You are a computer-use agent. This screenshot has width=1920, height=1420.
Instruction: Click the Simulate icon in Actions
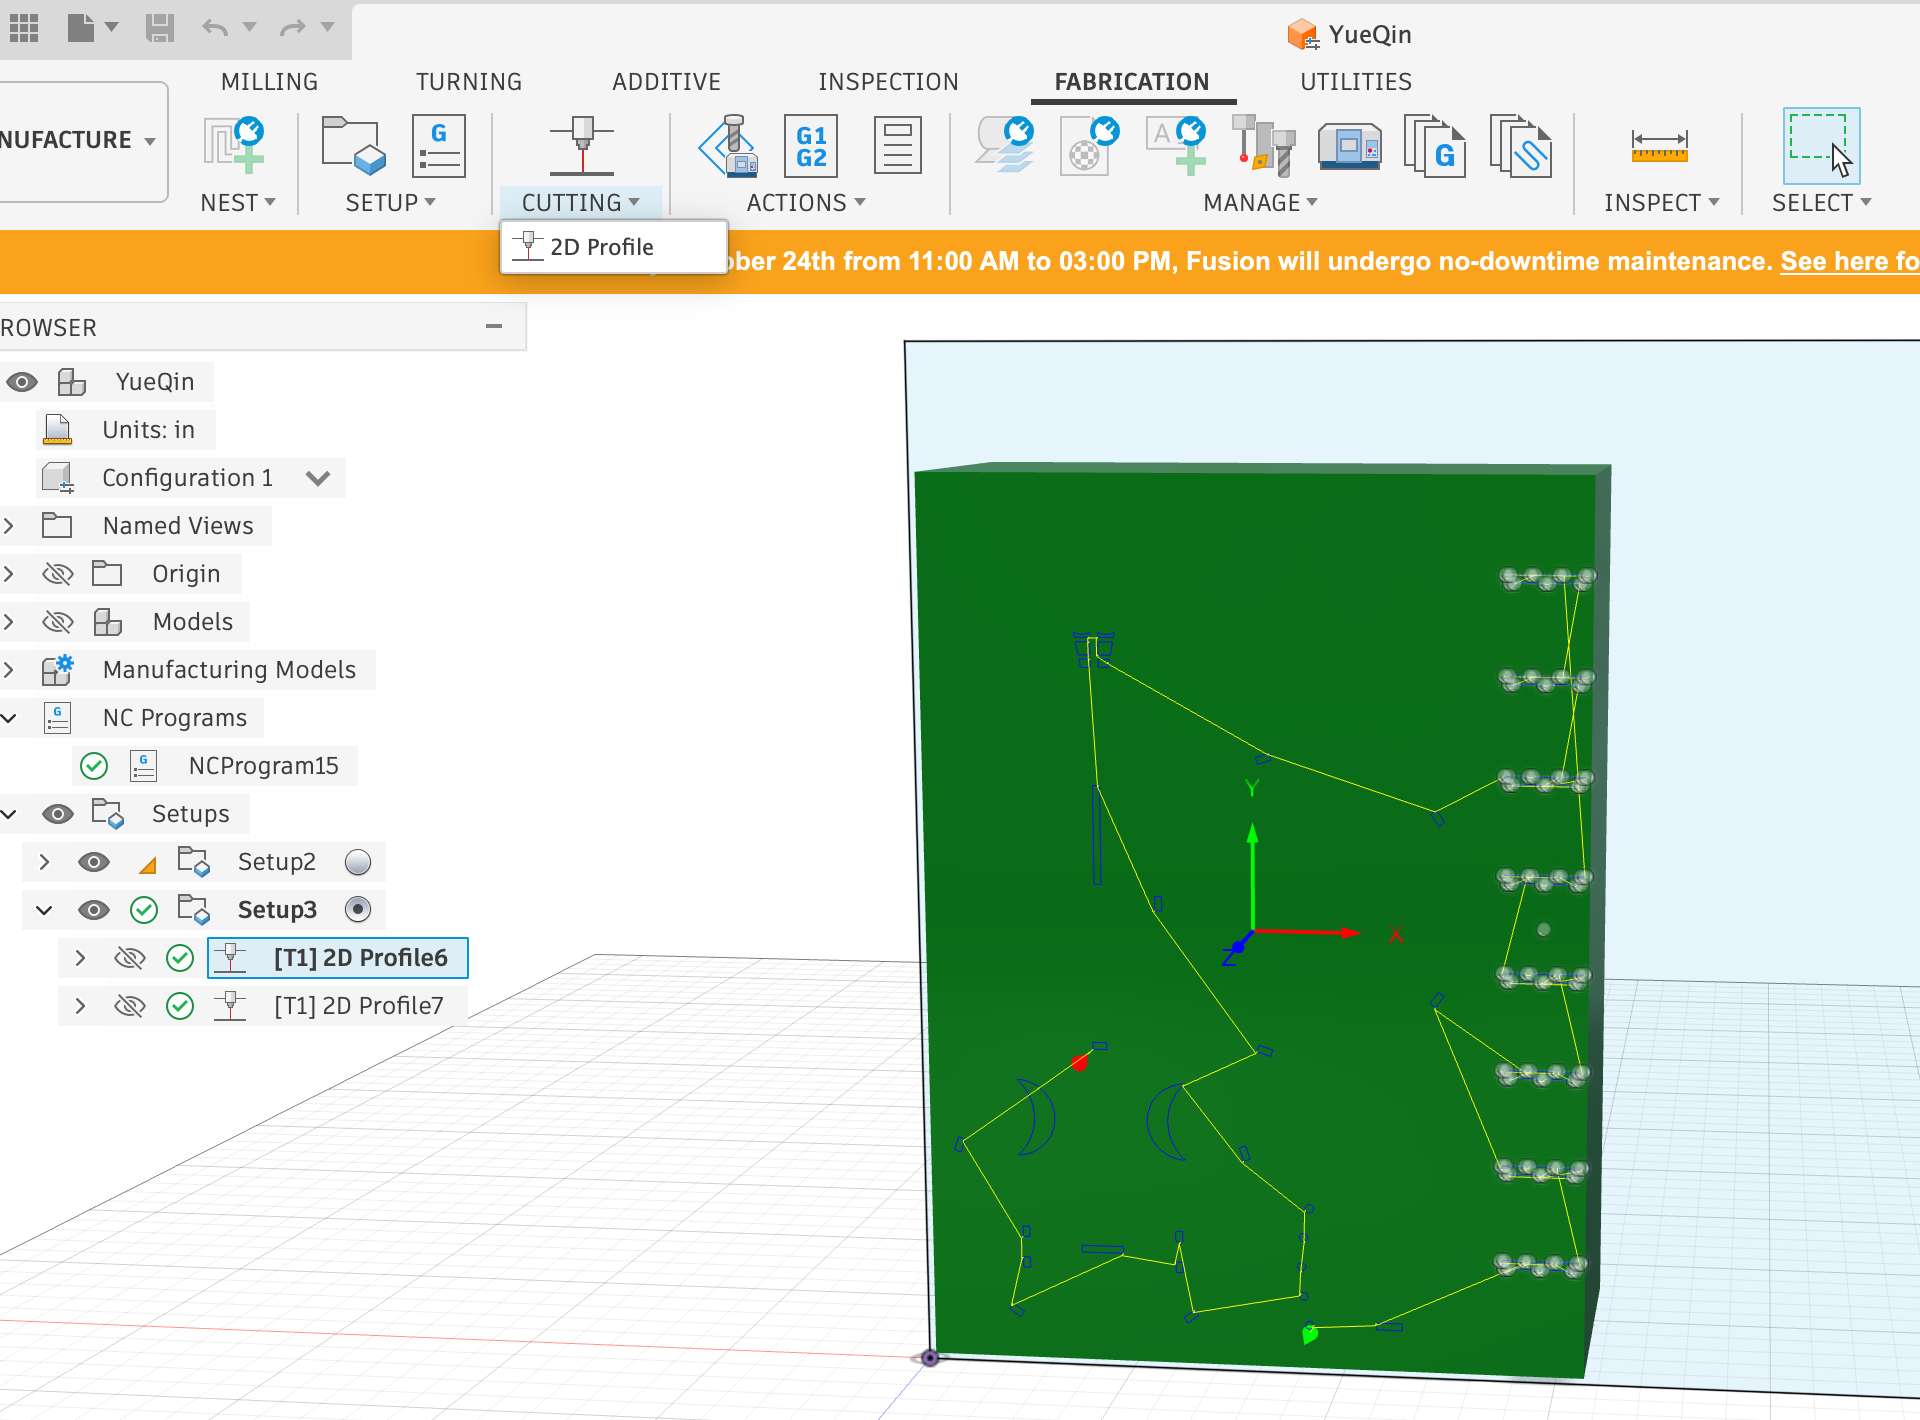(x=728, y=145)
